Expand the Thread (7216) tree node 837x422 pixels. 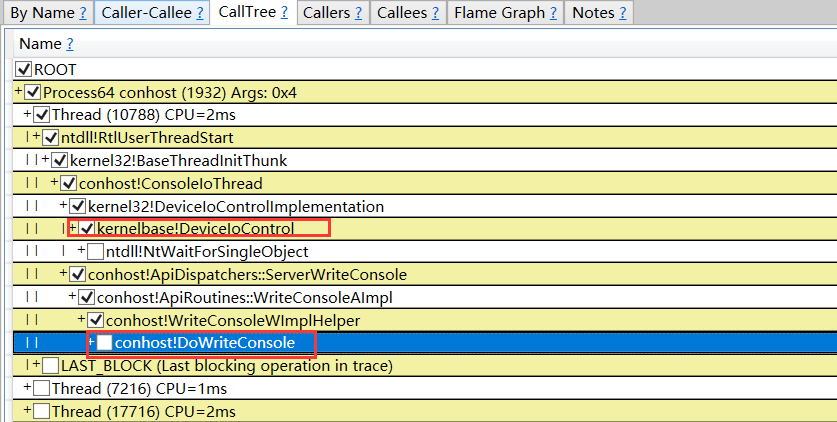[27, 388]
